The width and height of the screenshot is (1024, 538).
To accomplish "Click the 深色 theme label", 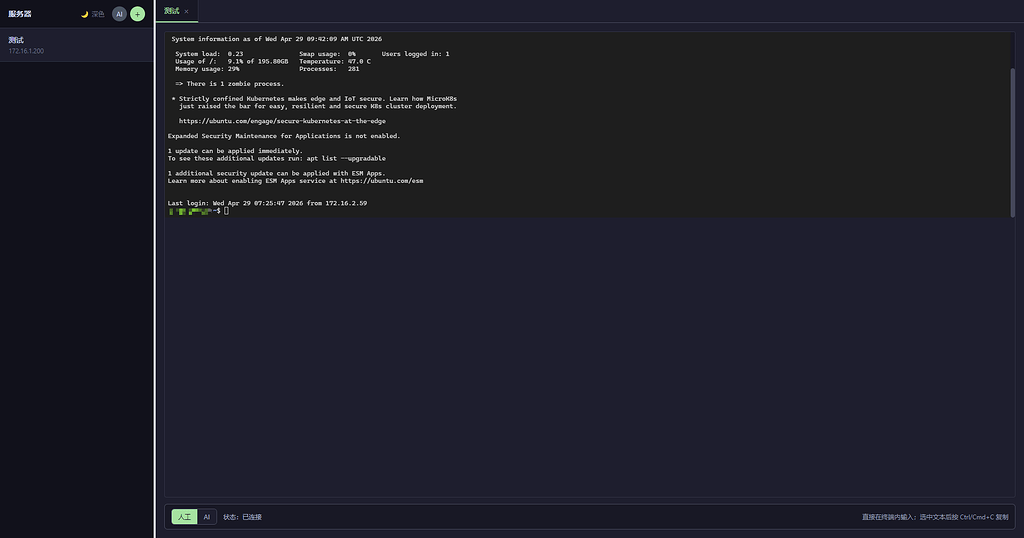I will (98, 14).
